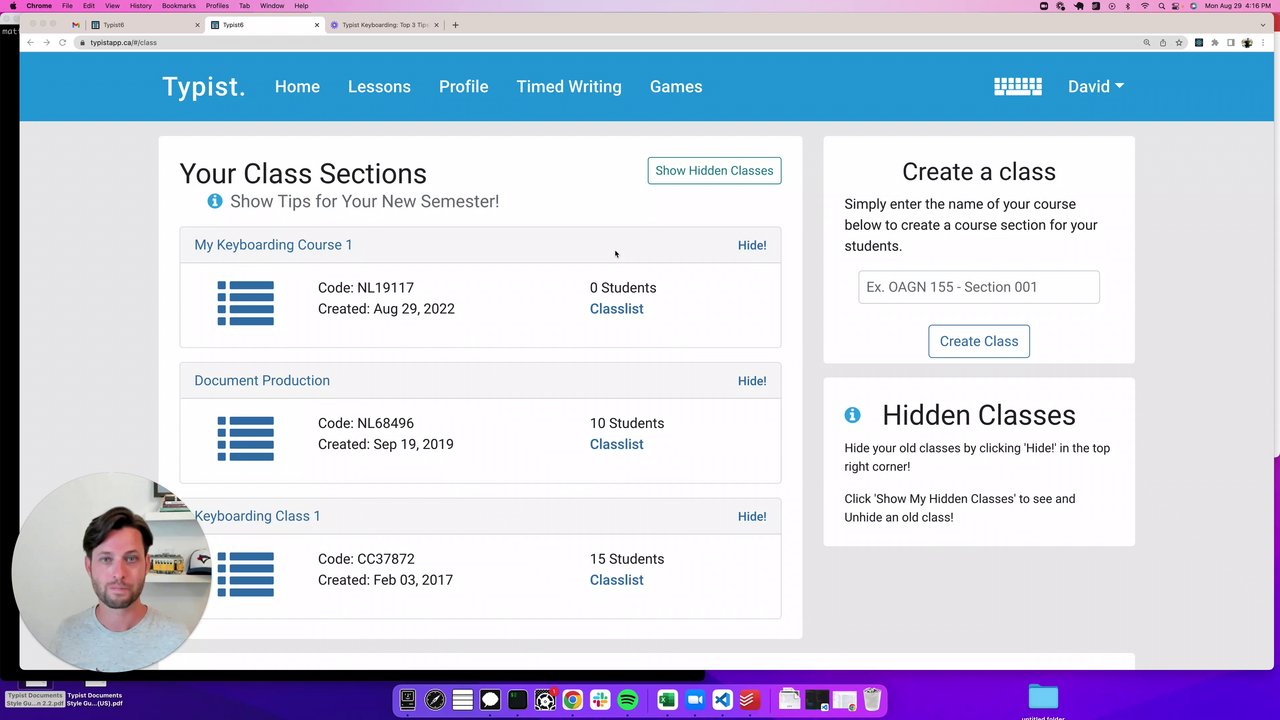Image resolution: width=1280 pixels, height=720 pixels.
Task: Open Classlist for My Keyboarding Course 1
Action: click(x=617, y=309)
